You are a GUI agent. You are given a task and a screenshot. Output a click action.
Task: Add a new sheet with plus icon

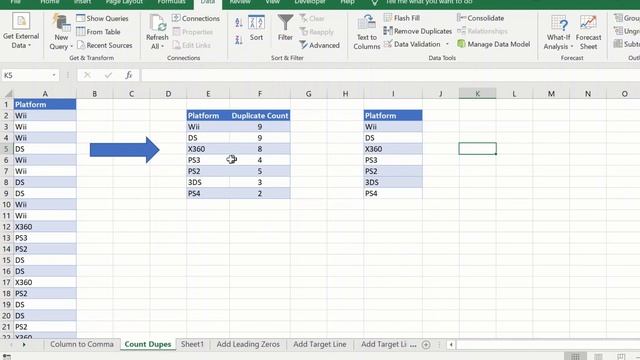coord(426,345)
